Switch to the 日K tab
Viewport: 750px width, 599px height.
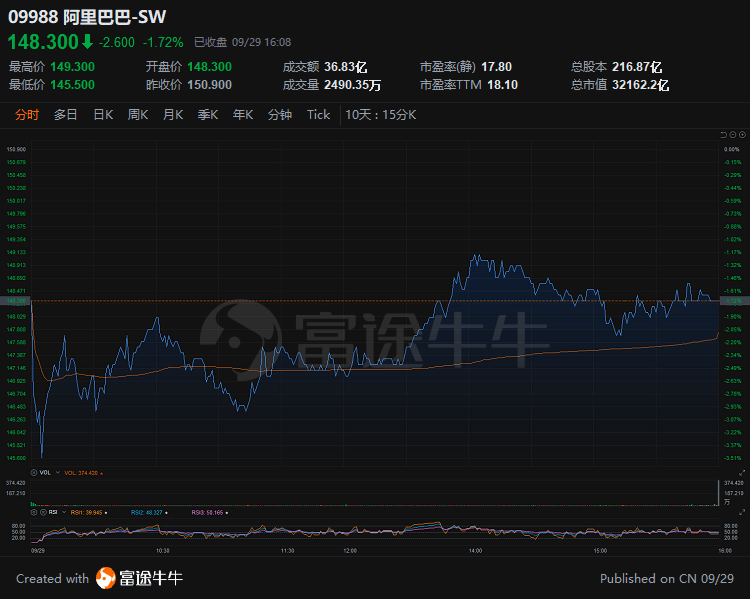[x=103, y=115]
